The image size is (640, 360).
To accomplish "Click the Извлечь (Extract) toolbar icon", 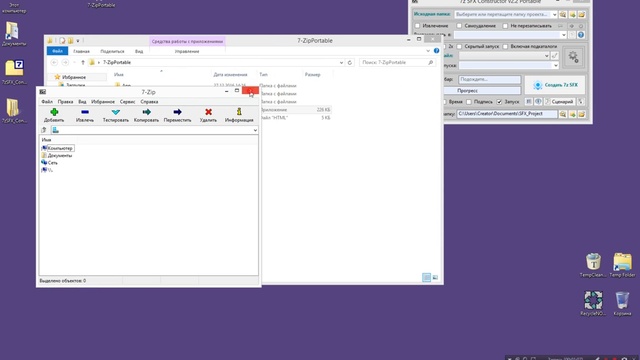I will [x=85, y=112].
